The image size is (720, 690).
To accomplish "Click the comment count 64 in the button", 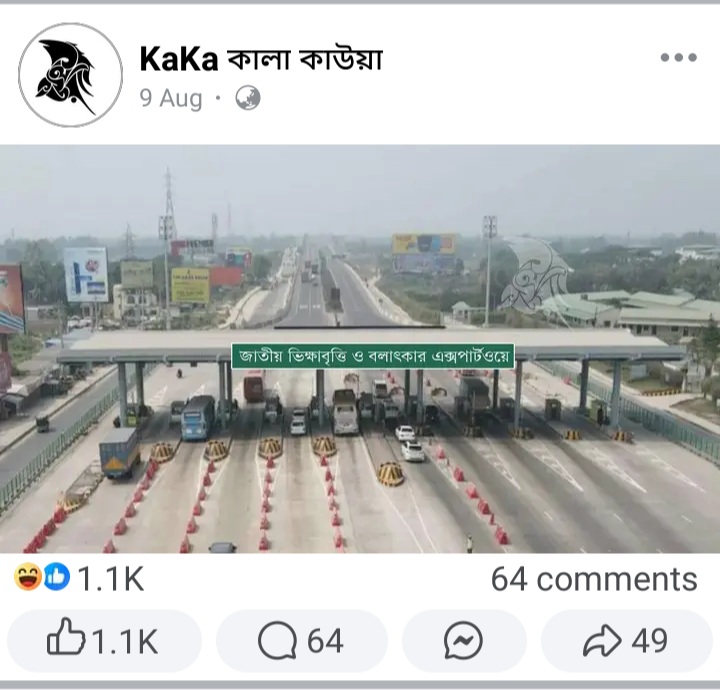I will pyautogui.click(x=325, y=641).
